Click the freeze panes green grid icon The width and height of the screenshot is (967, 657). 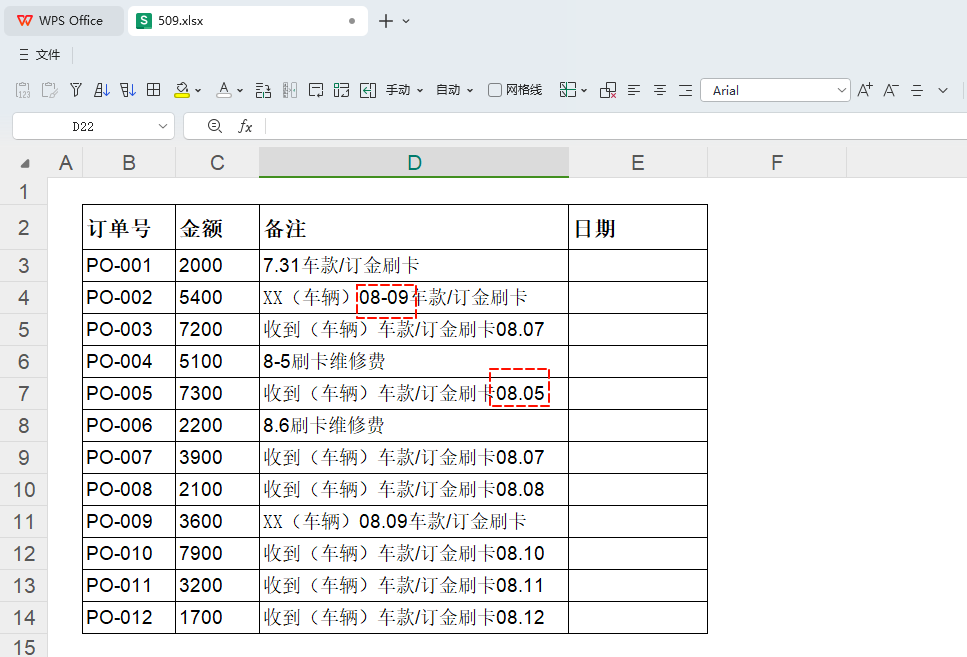[x=568, y=90]
